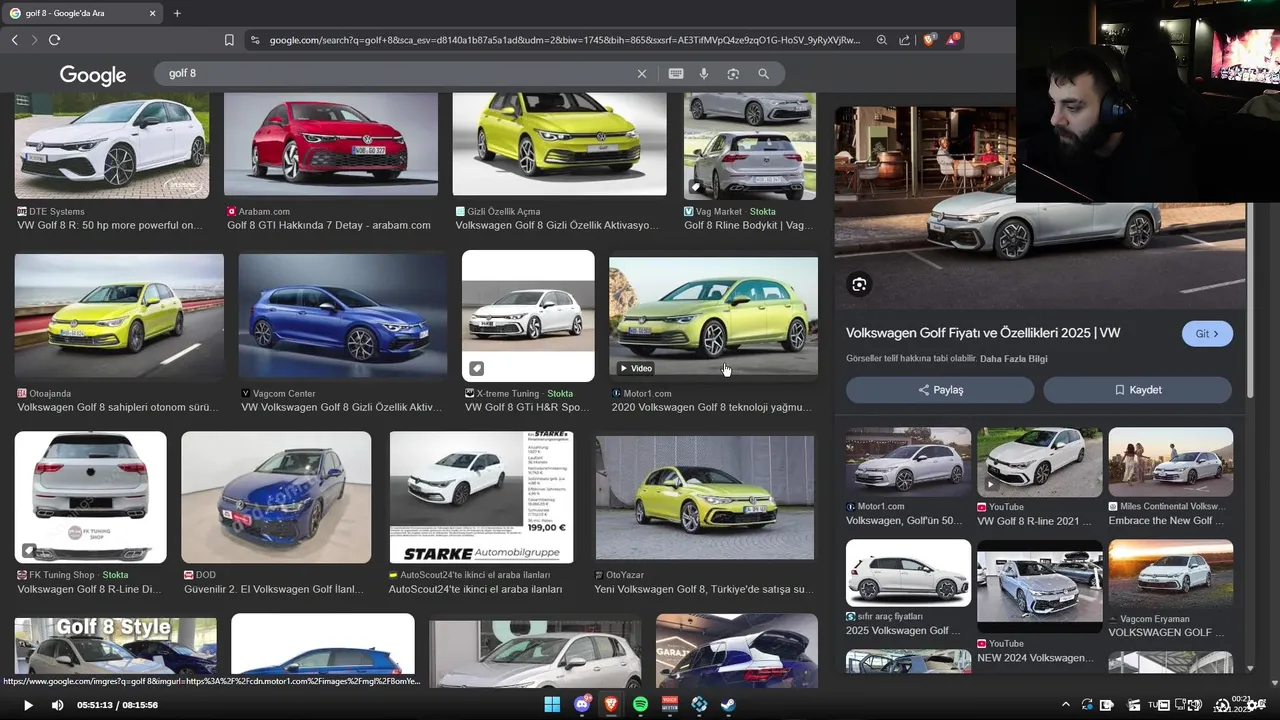Open the DOD blue Golf showroom image
Screen dimensions: 1280x720
tap(276, 497)
